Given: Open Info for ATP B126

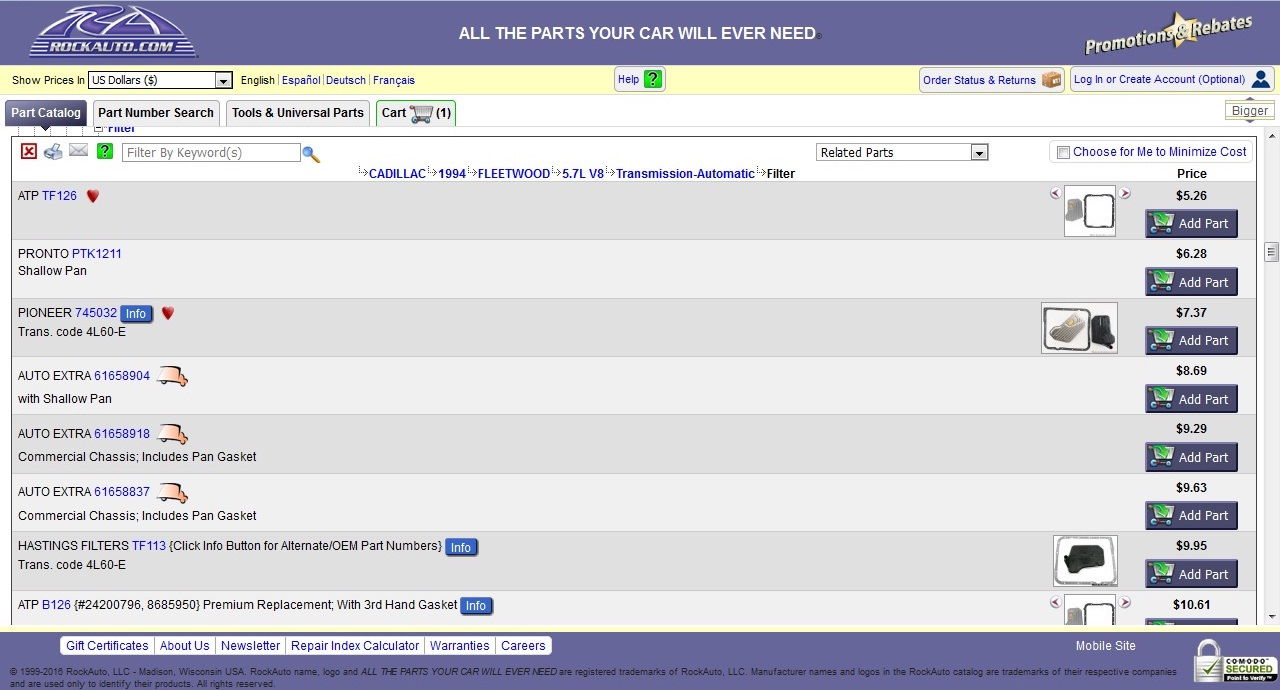Looking at the screenshot, I should [x=476, y=606].
